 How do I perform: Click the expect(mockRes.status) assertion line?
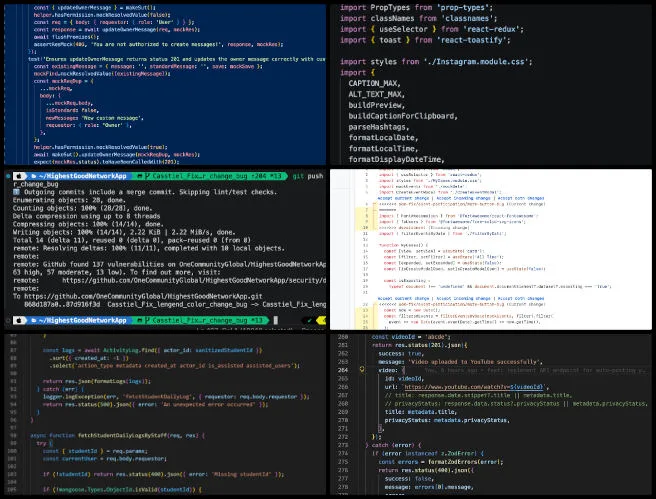106,161
